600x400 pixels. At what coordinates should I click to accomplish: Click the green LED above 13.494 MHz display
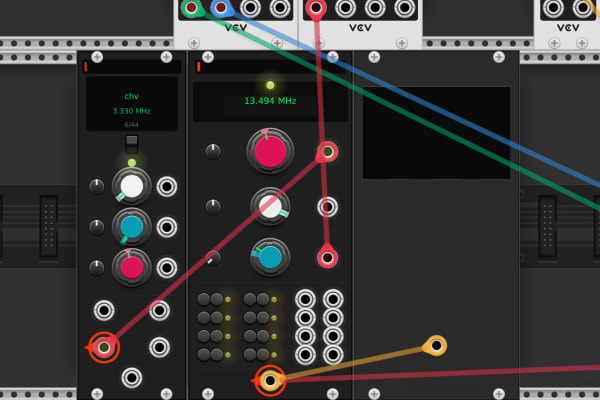270,85
